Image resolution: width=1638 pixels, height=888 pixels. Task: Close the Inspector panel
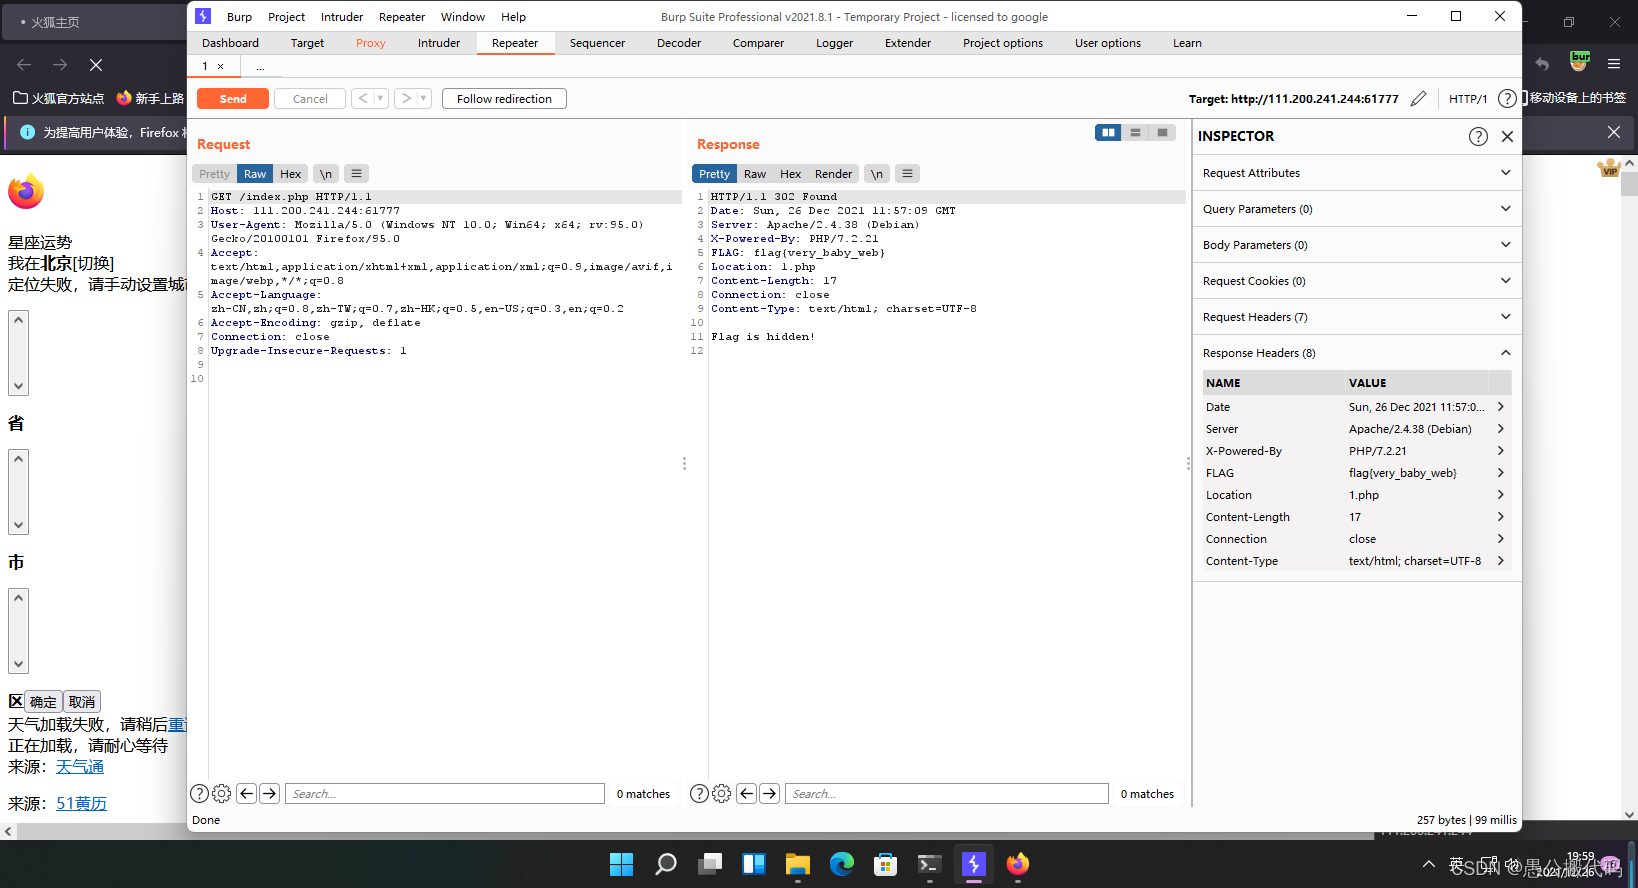pyautogui.click(x=1507, y=136)
